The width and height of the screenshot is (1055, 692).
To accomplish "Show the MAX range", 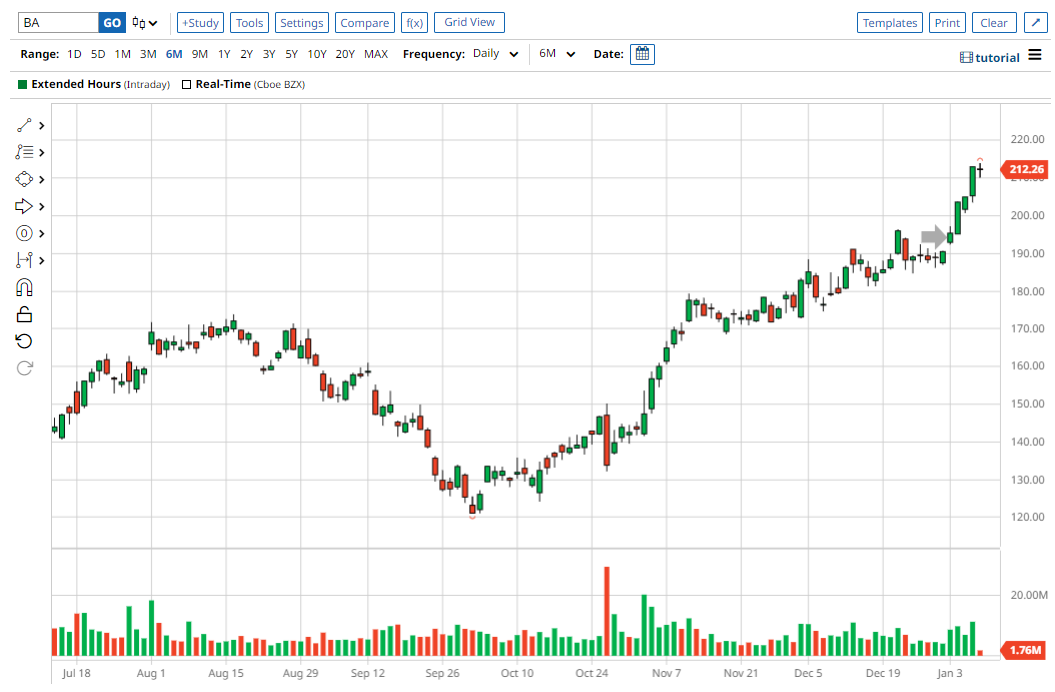I will click(376, 54).
